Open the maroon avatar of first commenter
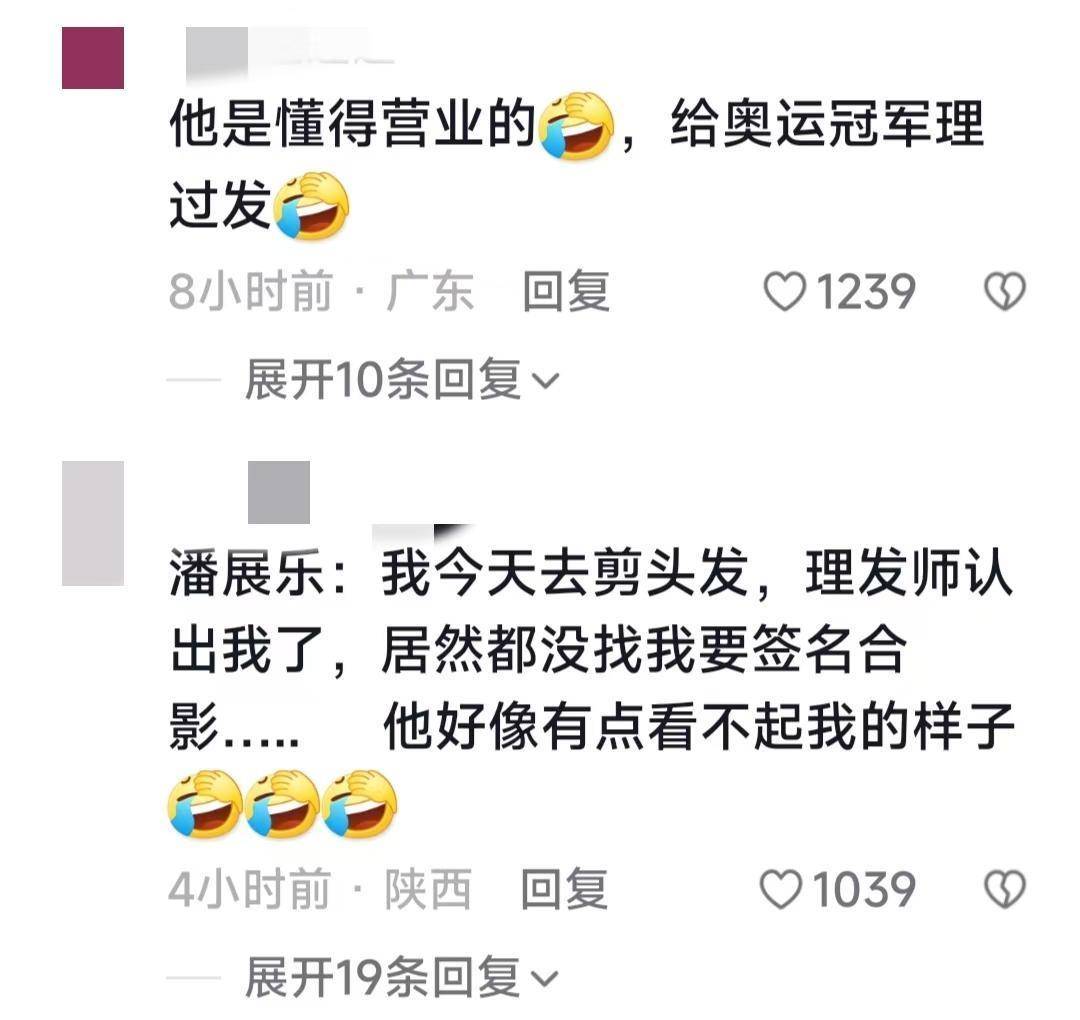This screenshot has height=1020, width=1080. (x=93, y=58)
